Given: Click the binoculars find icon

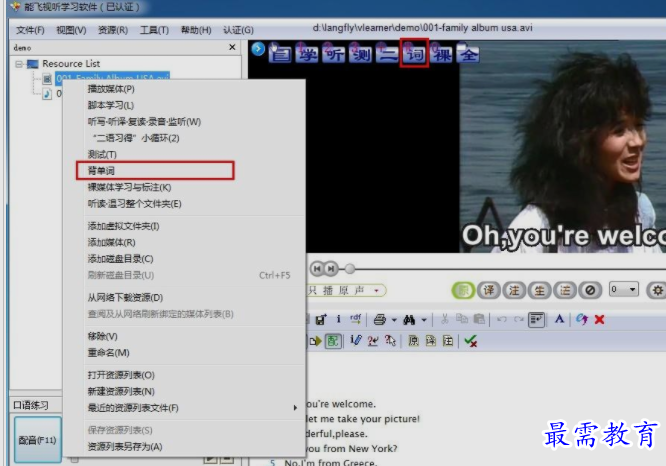Looking at the screenshot, I should (x=409, y=319).
